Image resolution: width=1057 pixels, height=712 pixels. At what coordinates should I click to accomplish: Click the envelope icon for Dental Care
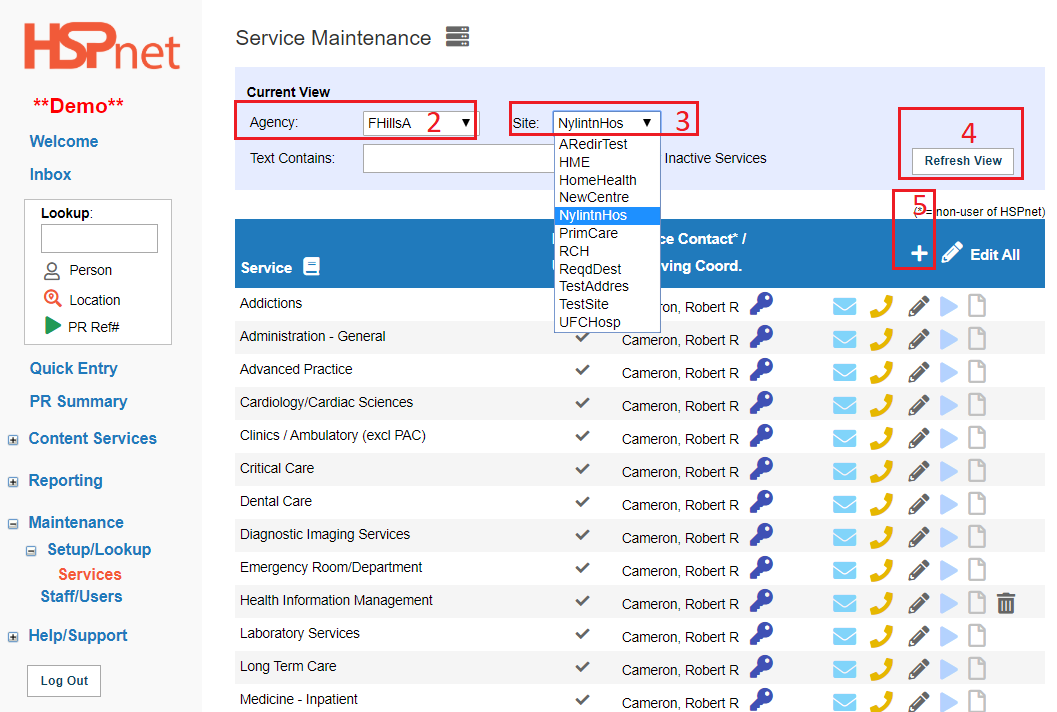tap(845, 504)
